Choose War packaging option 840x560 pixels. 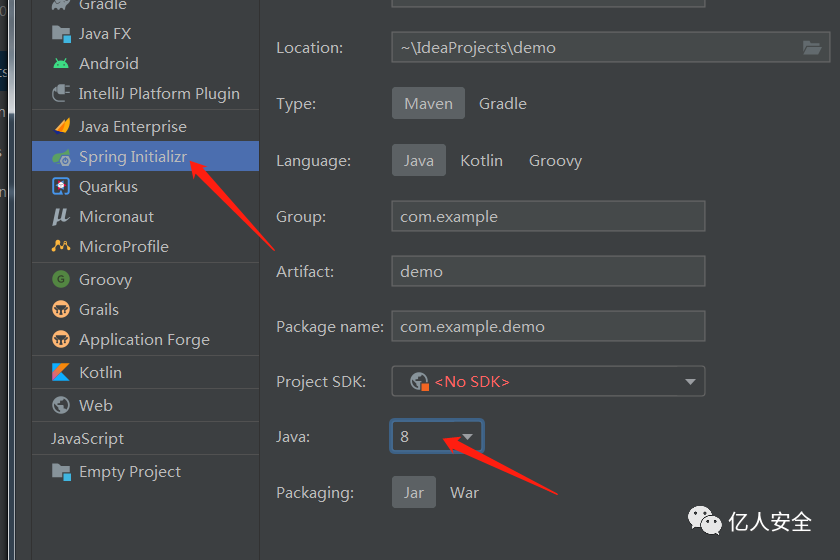pyautogui.click(x=464, y=493)
